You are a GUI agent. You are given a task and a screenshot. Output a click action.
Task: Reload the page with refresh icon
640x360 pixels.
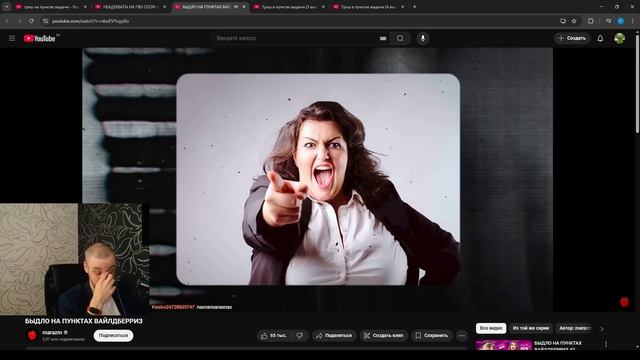(31, 21)
